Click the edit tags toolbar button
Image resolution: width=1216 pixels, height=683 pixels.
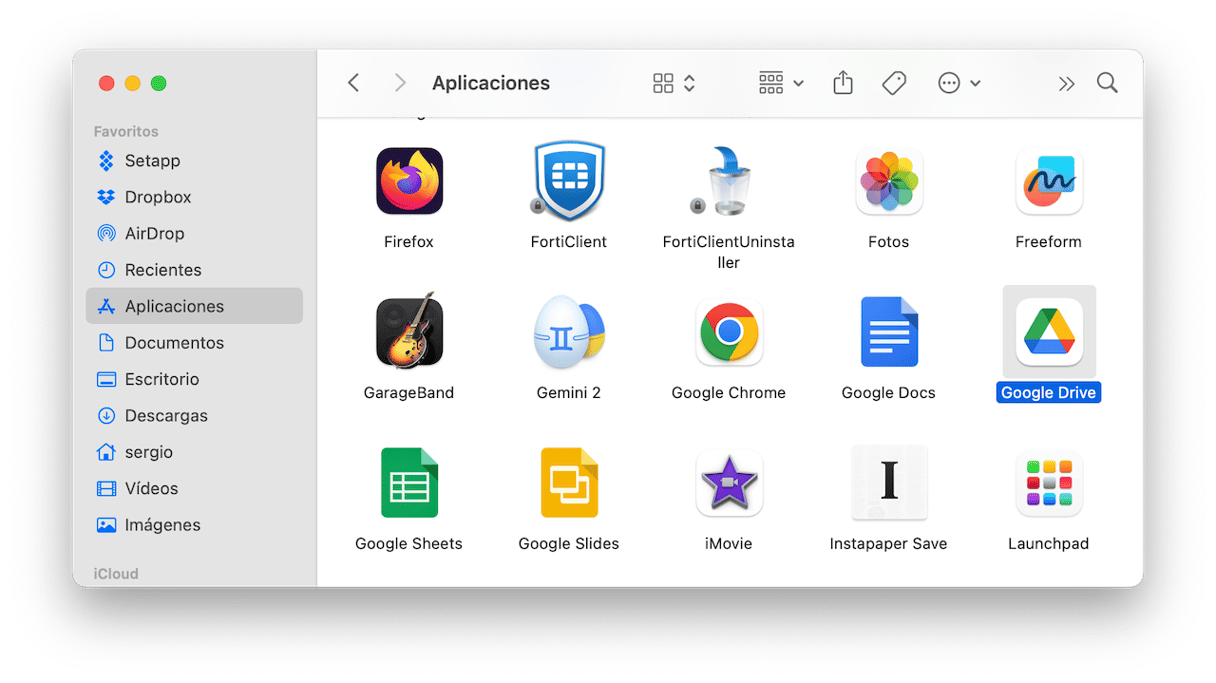(x=894, y=84)
